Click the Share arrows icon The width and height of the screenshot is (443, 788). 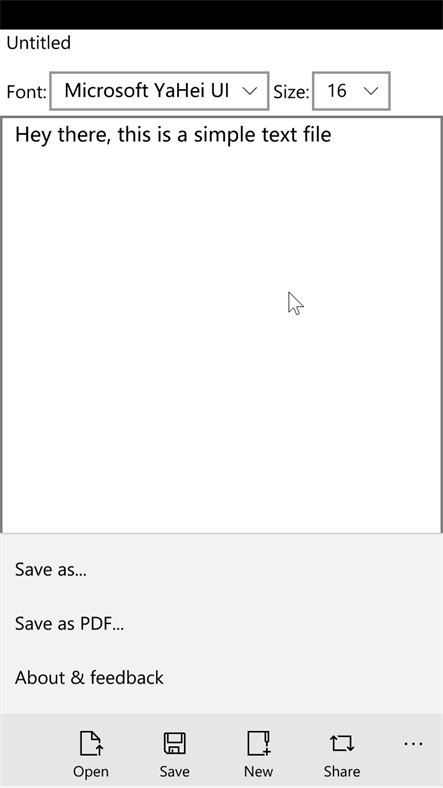342,743
